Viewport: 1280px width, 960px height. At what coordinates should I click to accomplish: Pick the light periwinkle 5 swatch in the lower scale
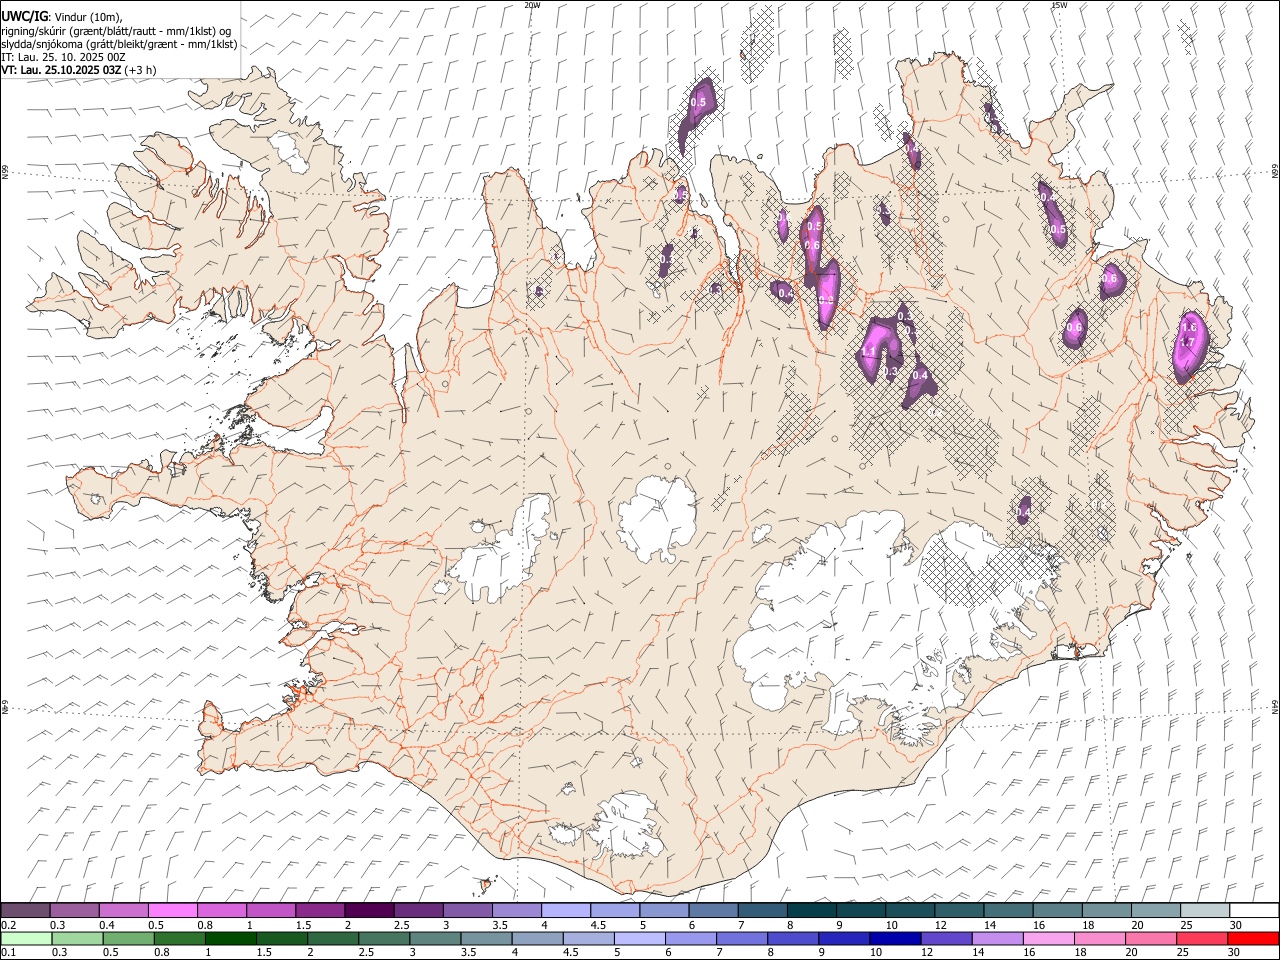click(x=640, y=939)
